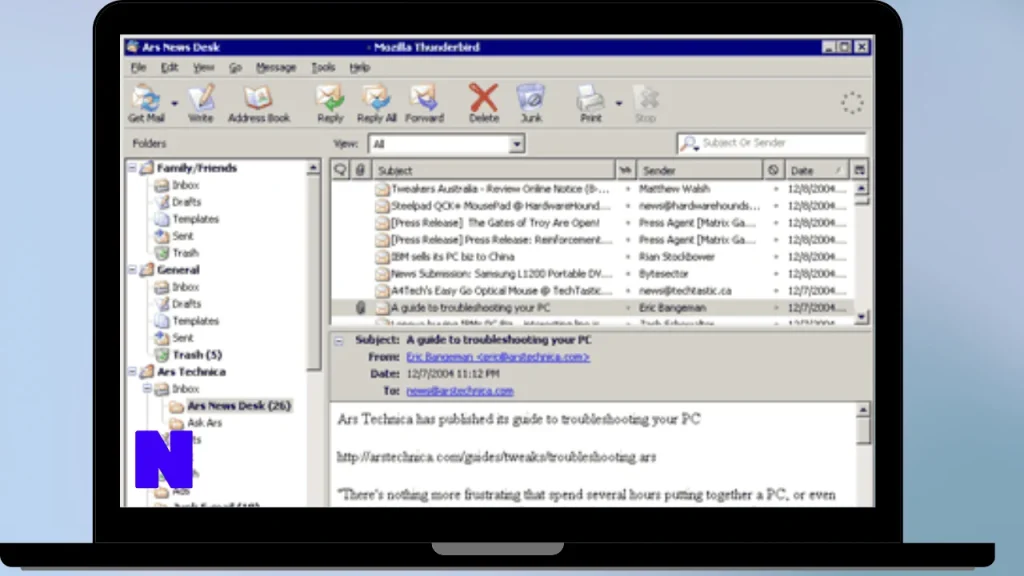Image resolution: width=1024 pixels, height=576 pixels.
Task: Click the Reply All toolbar icon
Action: pos(376,103)
